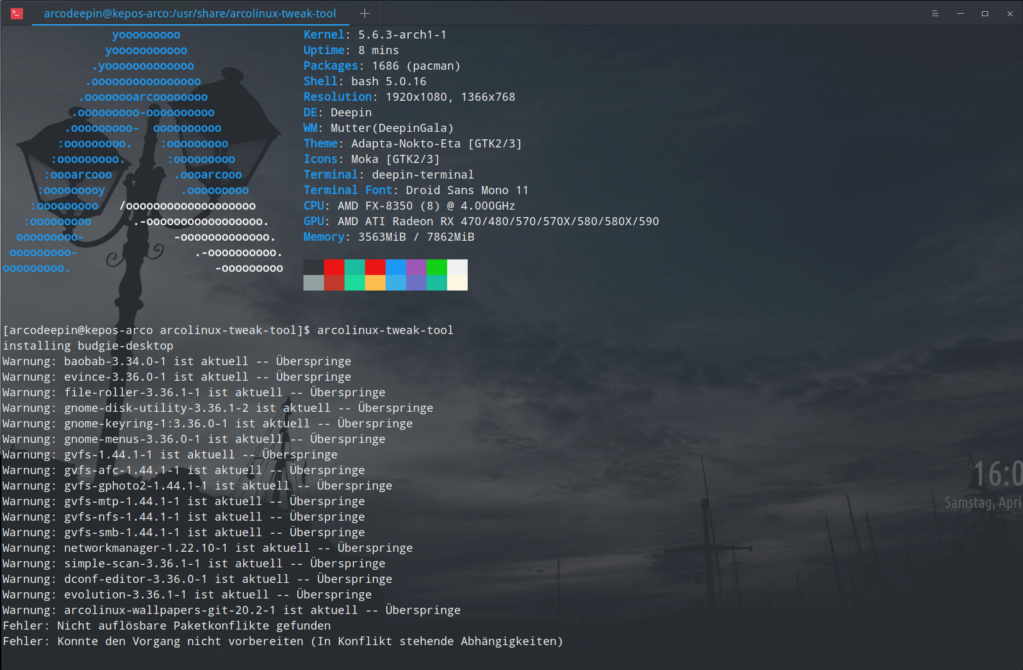Click the Packages 1686 (pacman) line
Viewport: 1023px width, 670px height.
tap(382, 66)
